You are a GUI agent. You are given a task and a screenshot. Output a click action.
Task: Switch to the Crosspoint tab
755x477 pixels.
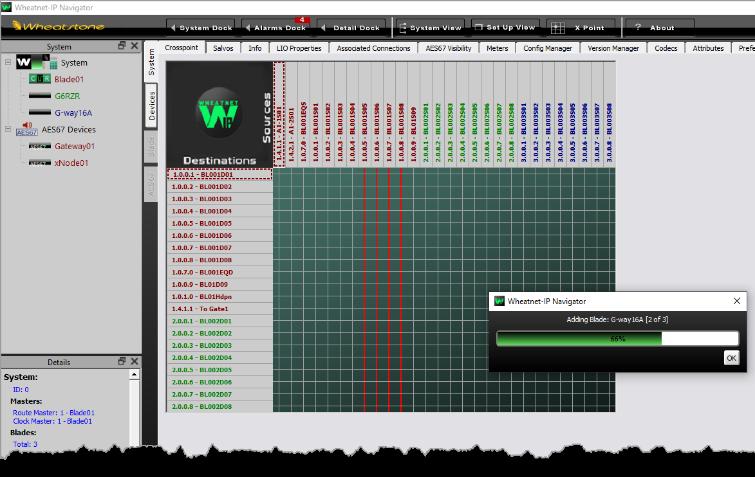[x=182, y=48]
